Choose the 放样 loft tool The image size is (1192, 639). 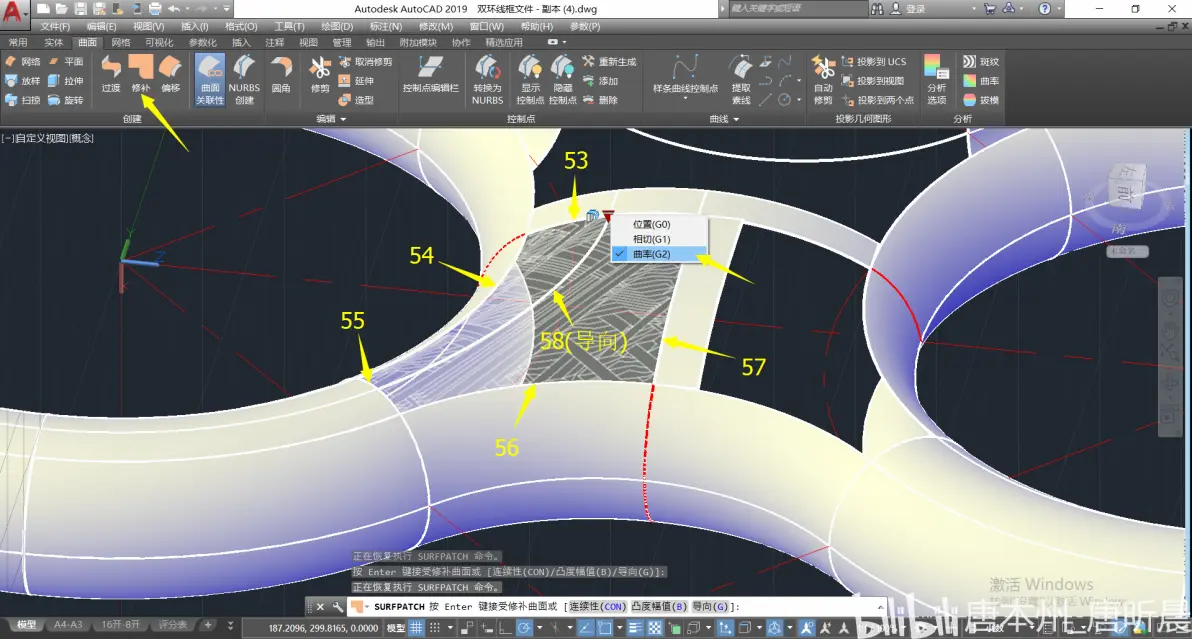pos(23,81)
